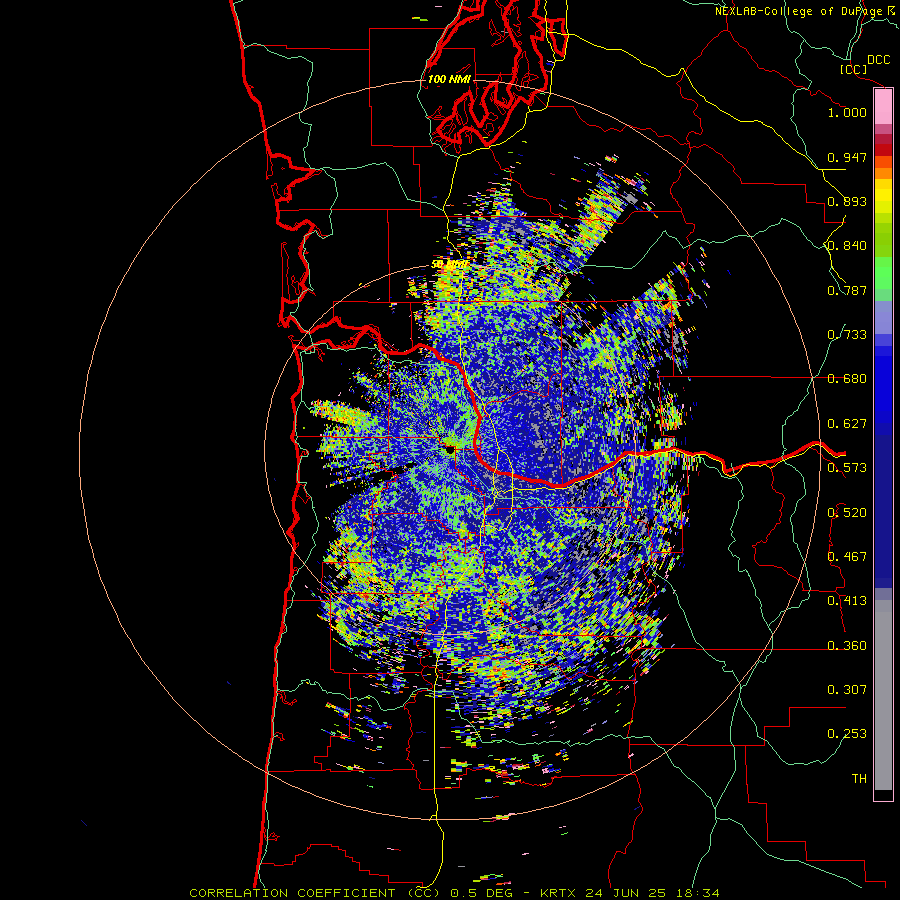
Task: Pick the orange swatch on the color bar
Action: pos(883,173)
